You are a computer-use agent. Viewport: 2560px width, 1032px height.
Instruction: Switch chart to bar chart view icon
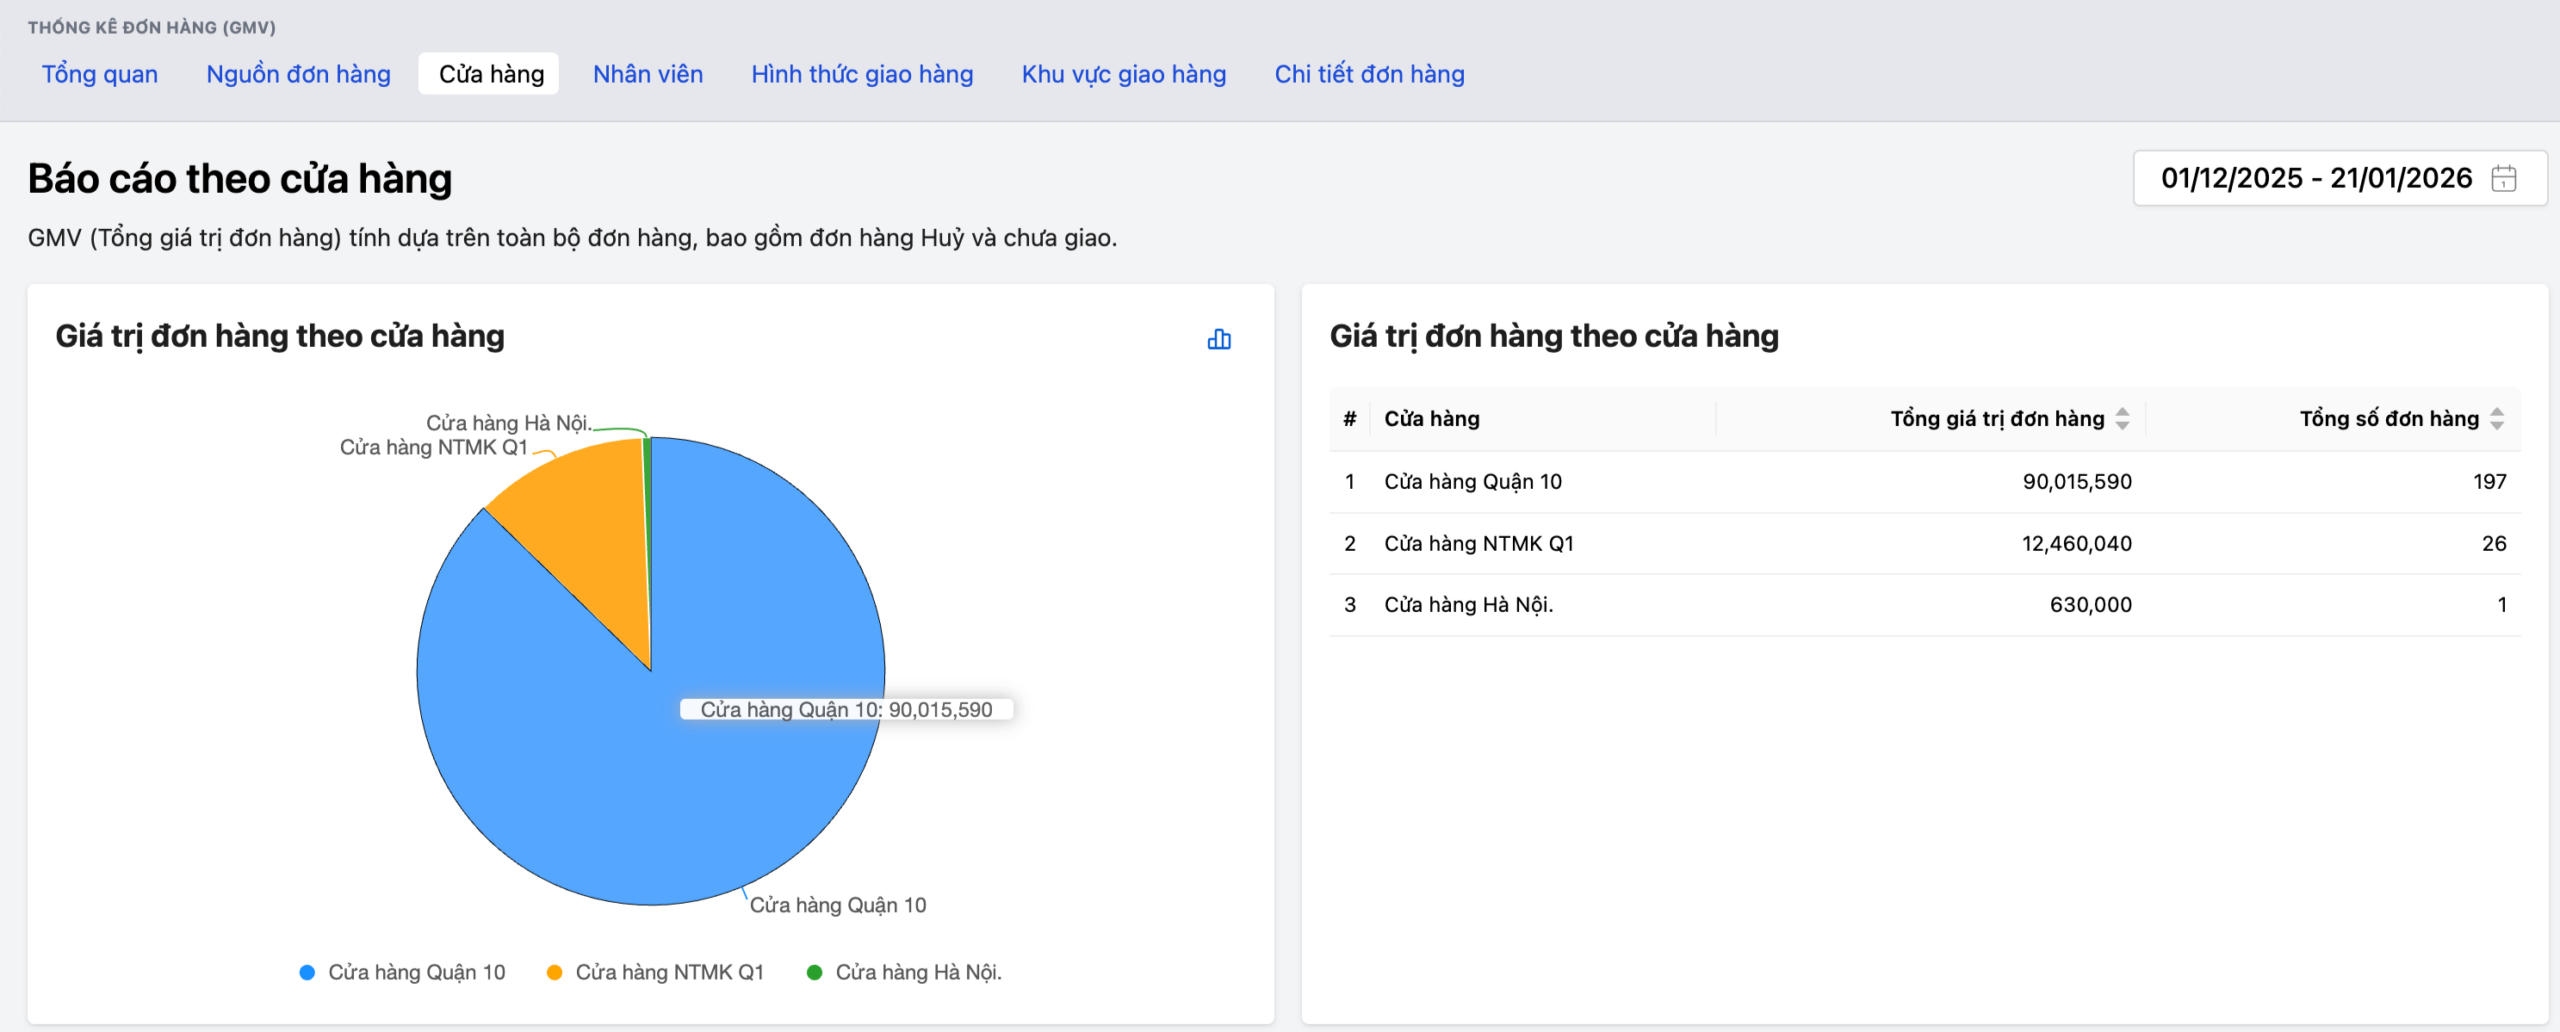pos(1218,340)
